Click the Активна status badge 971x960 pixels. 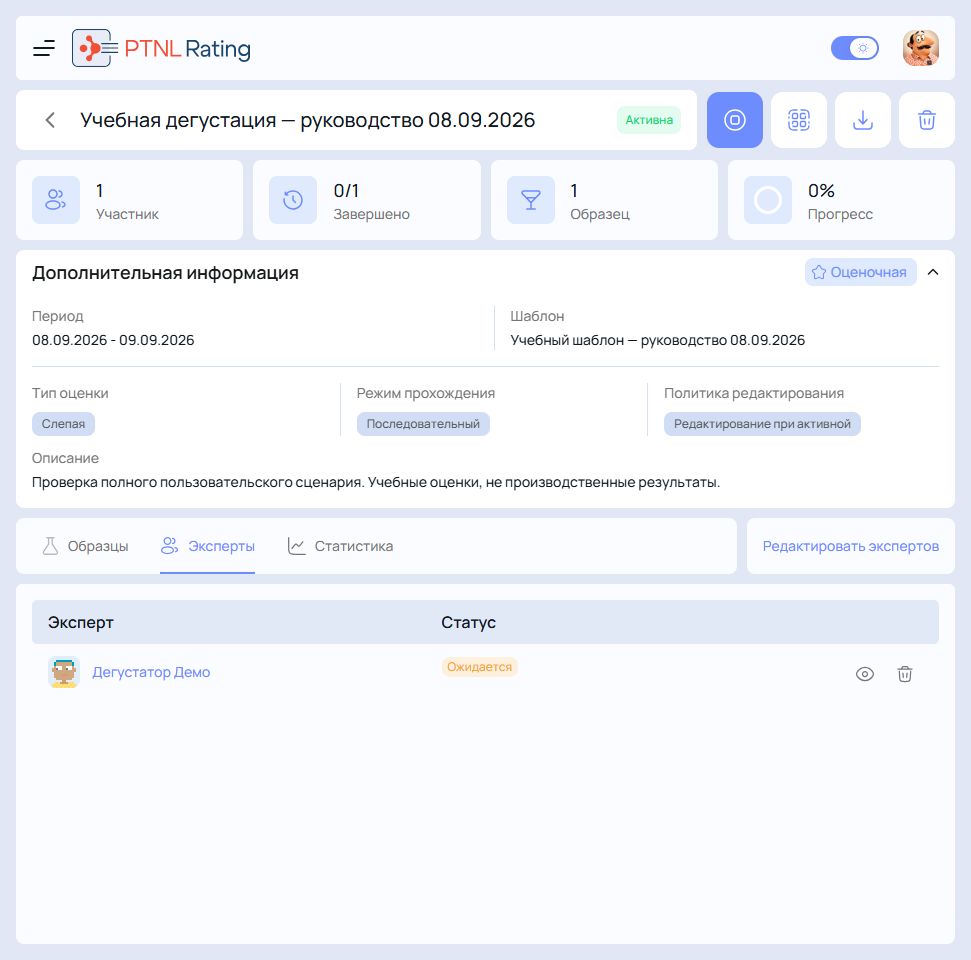[x=649, y=120]
